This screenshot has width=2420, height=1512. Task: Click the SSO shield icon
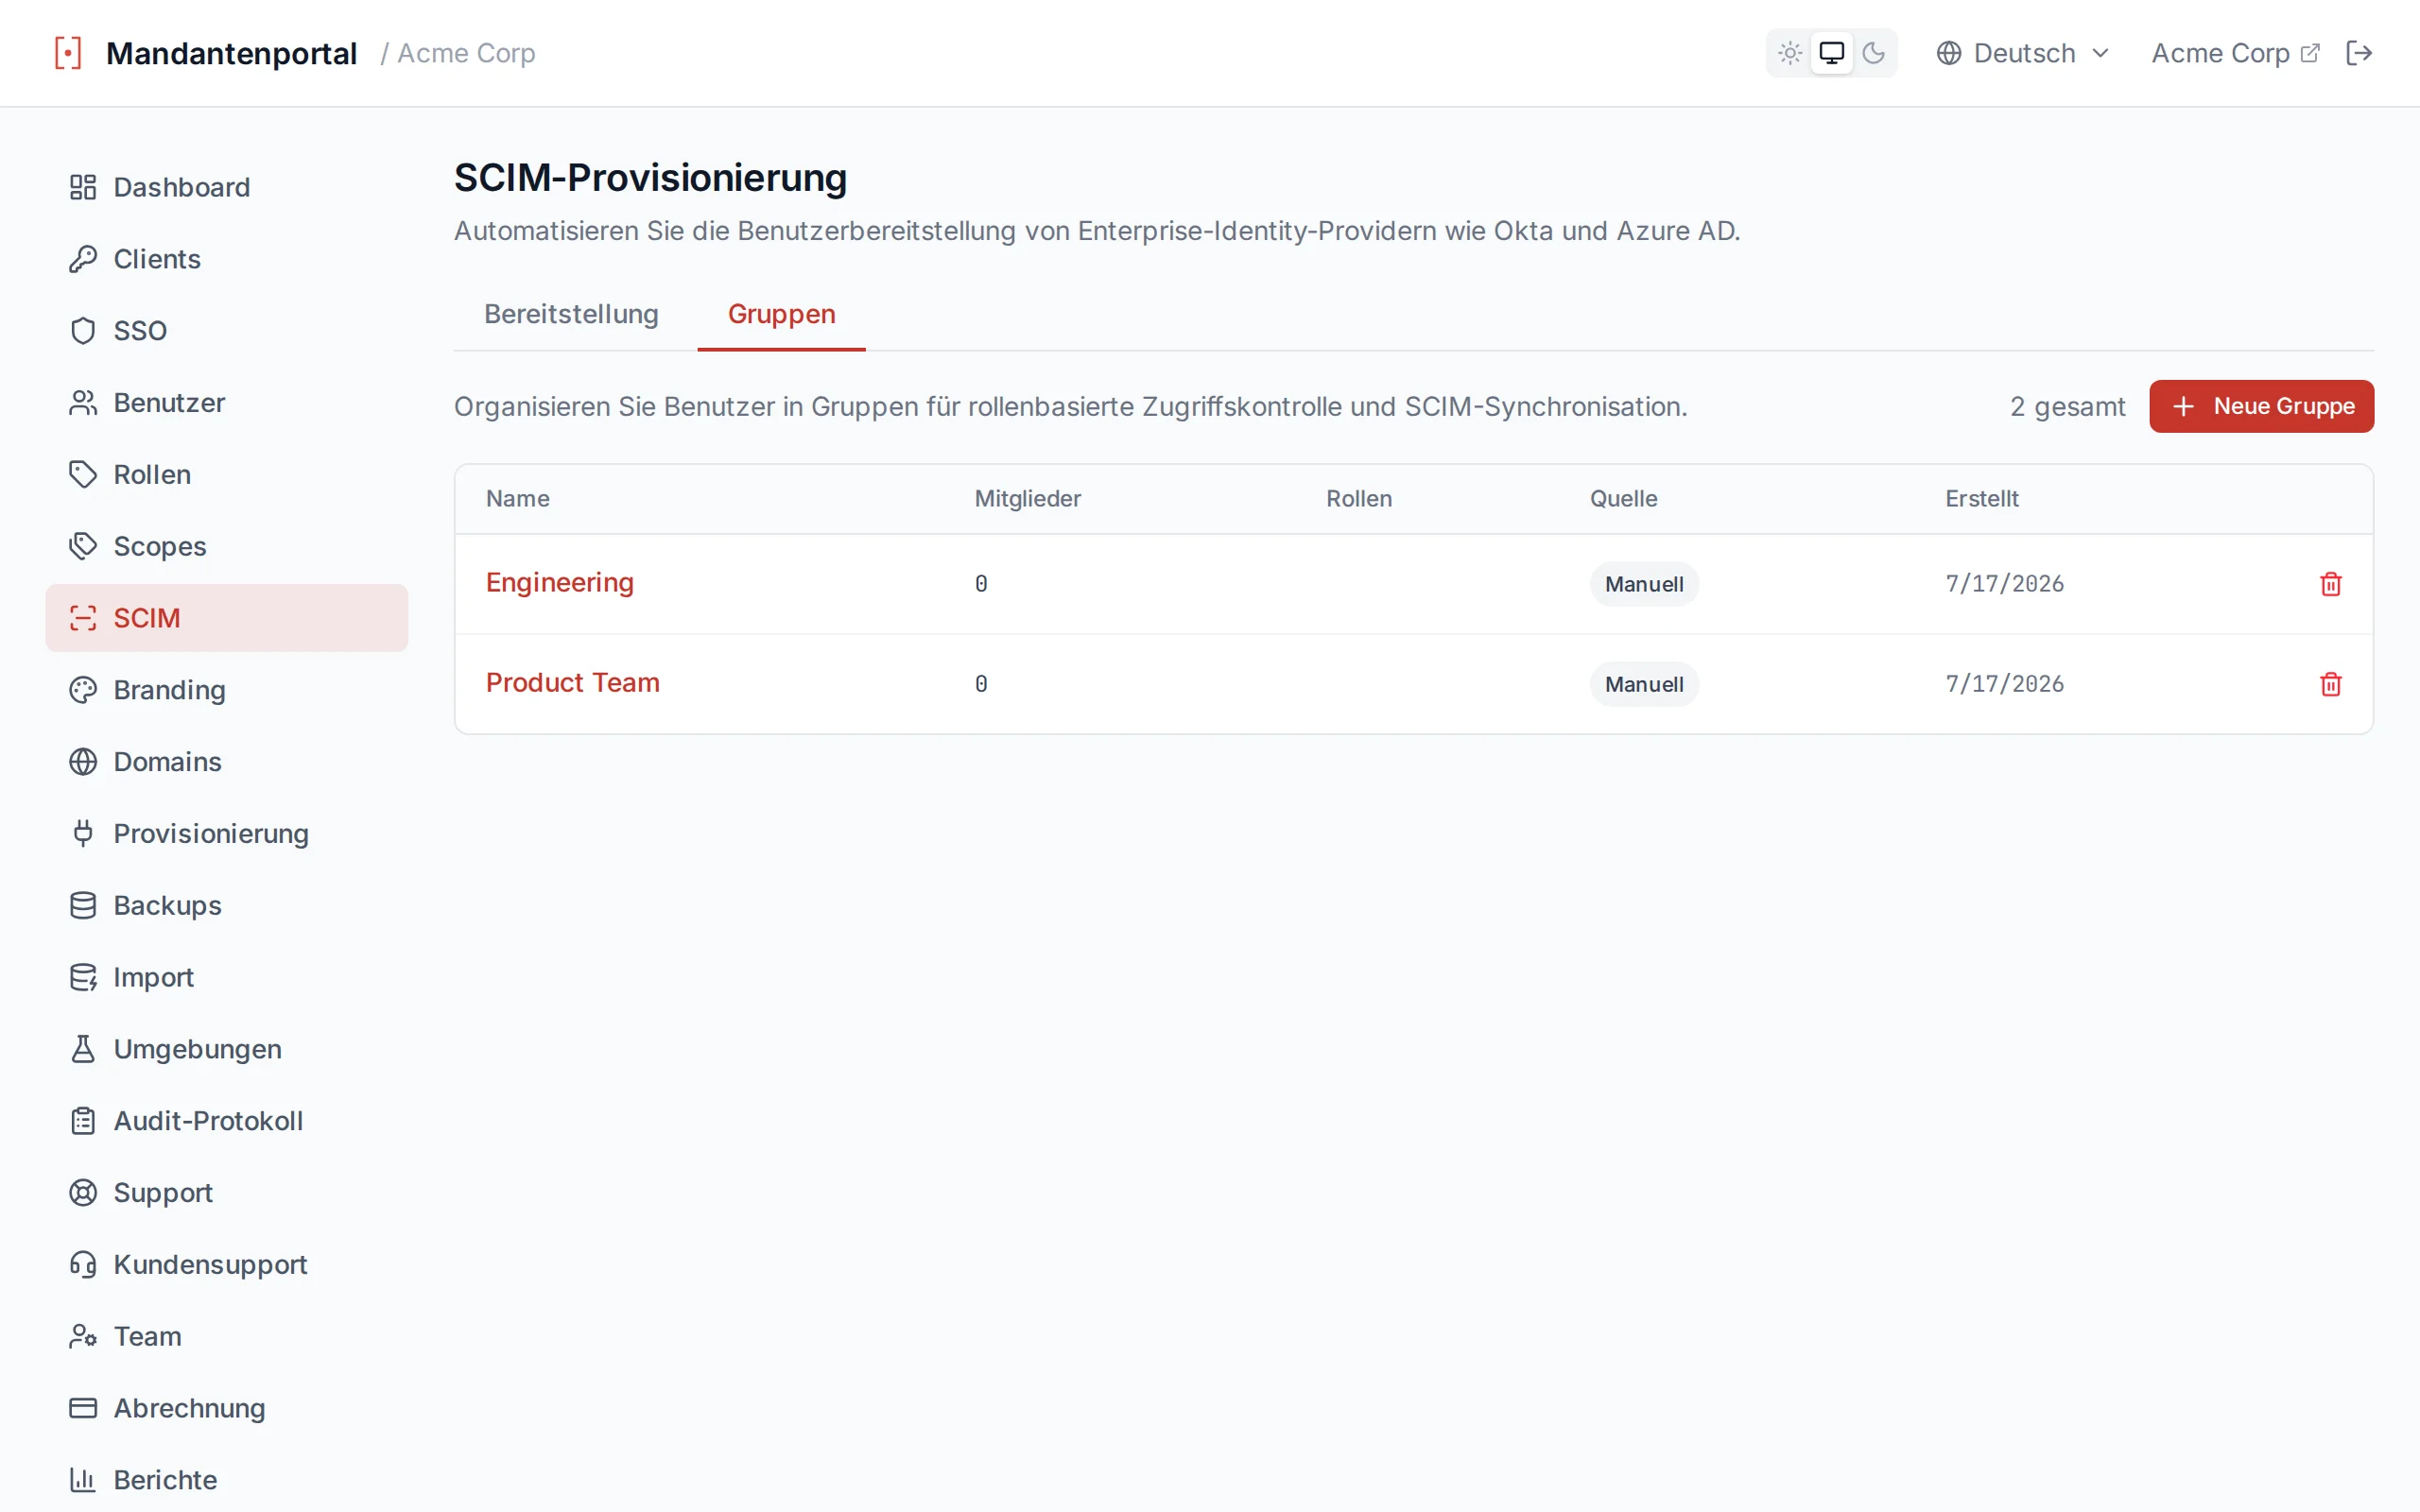tap(83, 331)
